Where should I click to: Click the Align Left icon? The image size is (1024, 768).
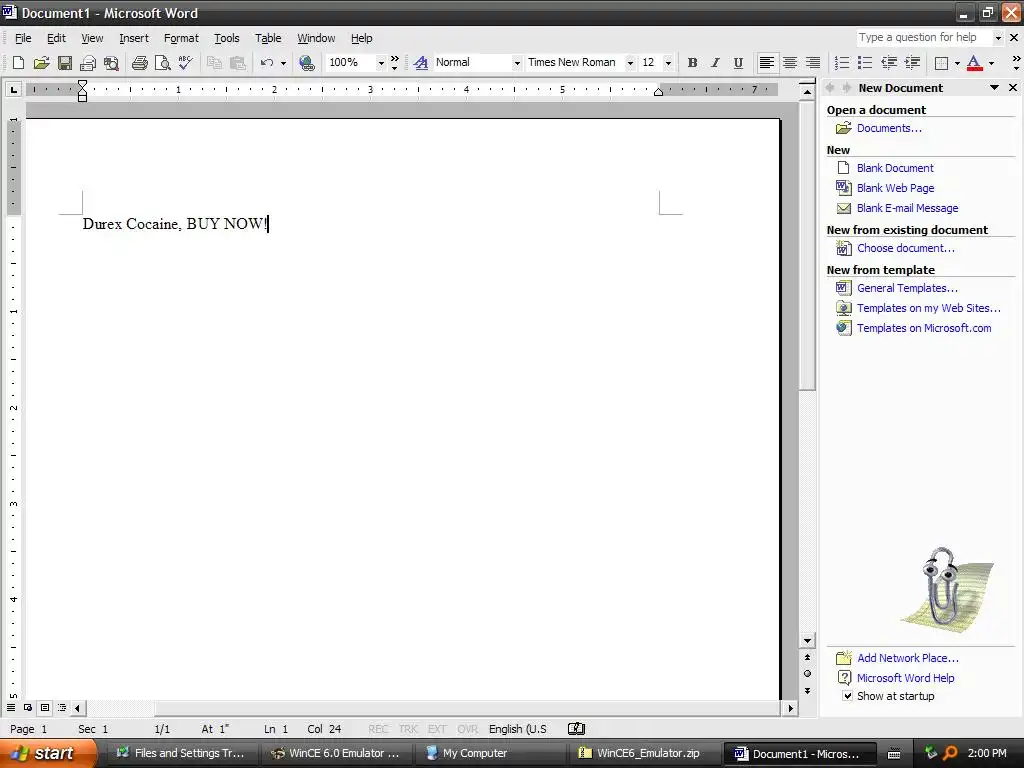[x=767, y=63]
